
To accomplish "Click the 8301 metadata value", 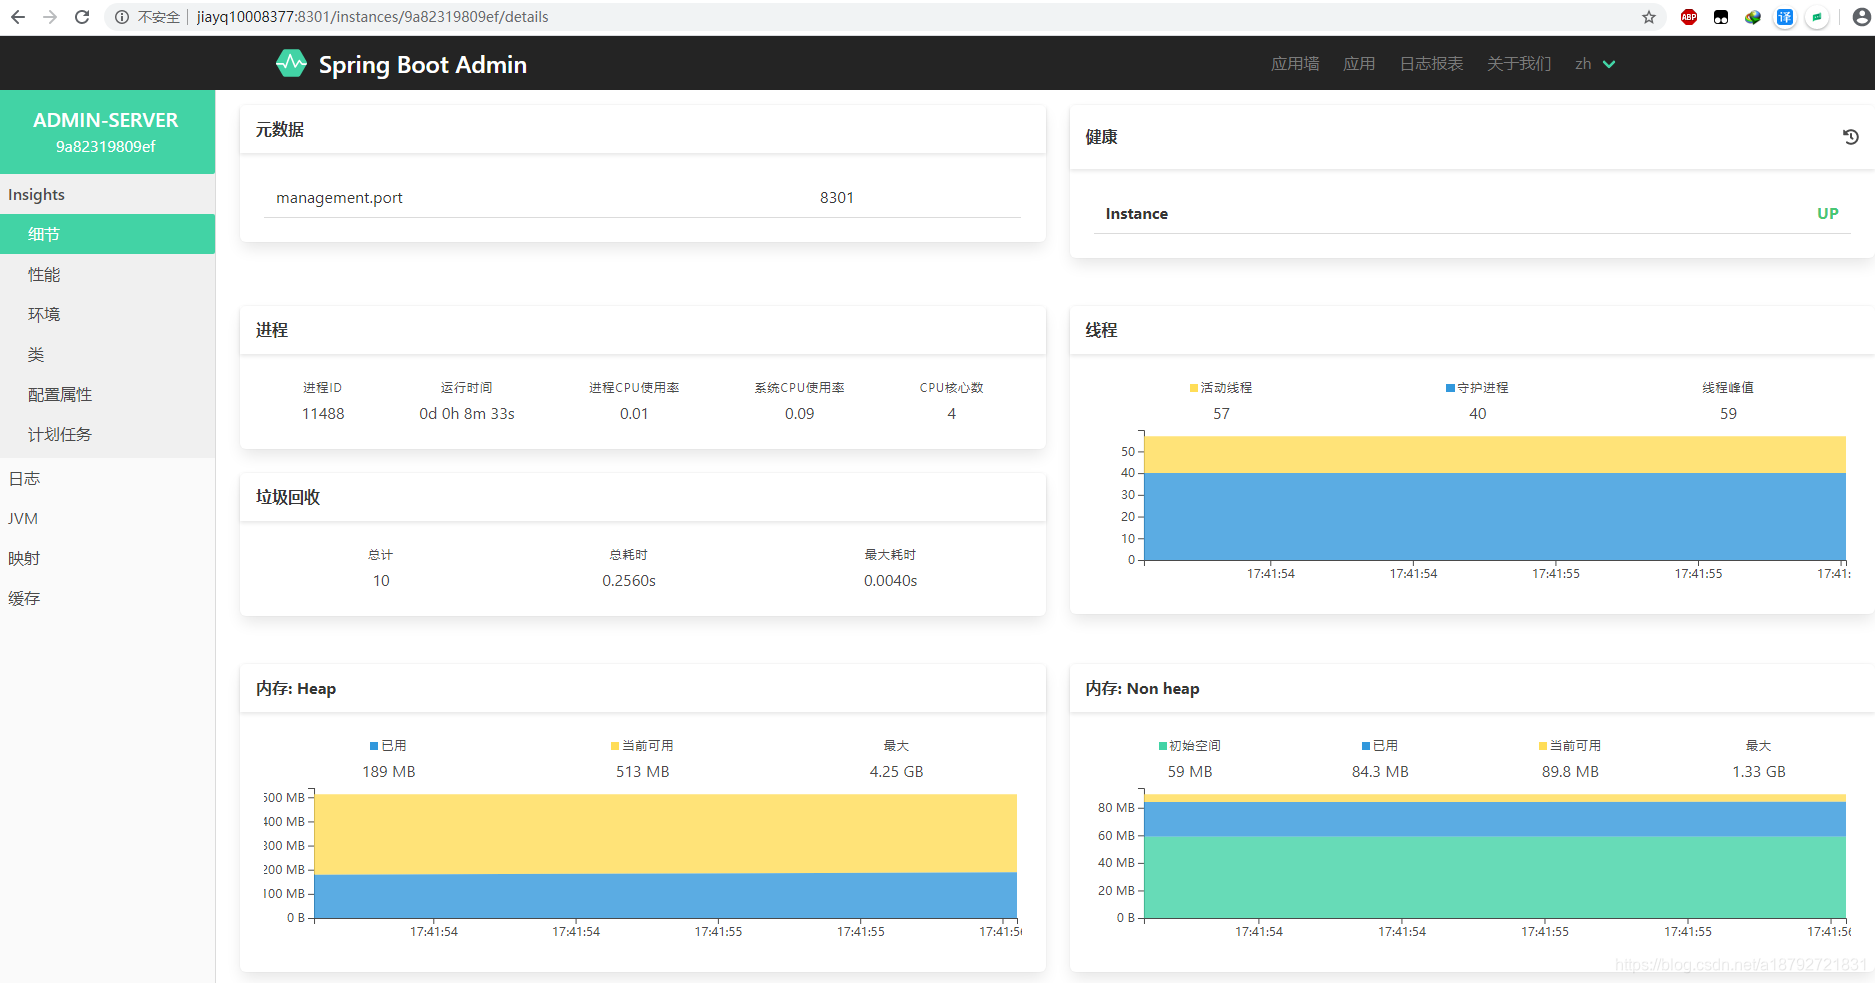I will [837, 198].
